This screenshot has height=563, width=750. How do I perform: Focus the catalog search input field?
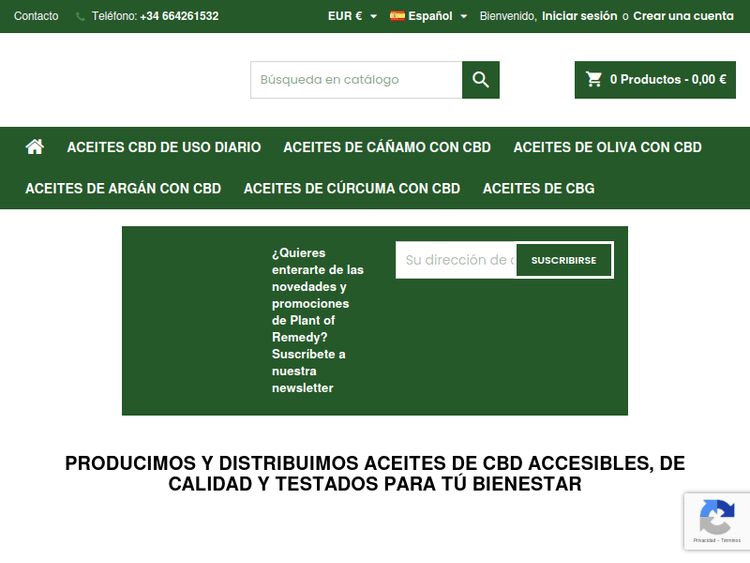tap(356, 80)
